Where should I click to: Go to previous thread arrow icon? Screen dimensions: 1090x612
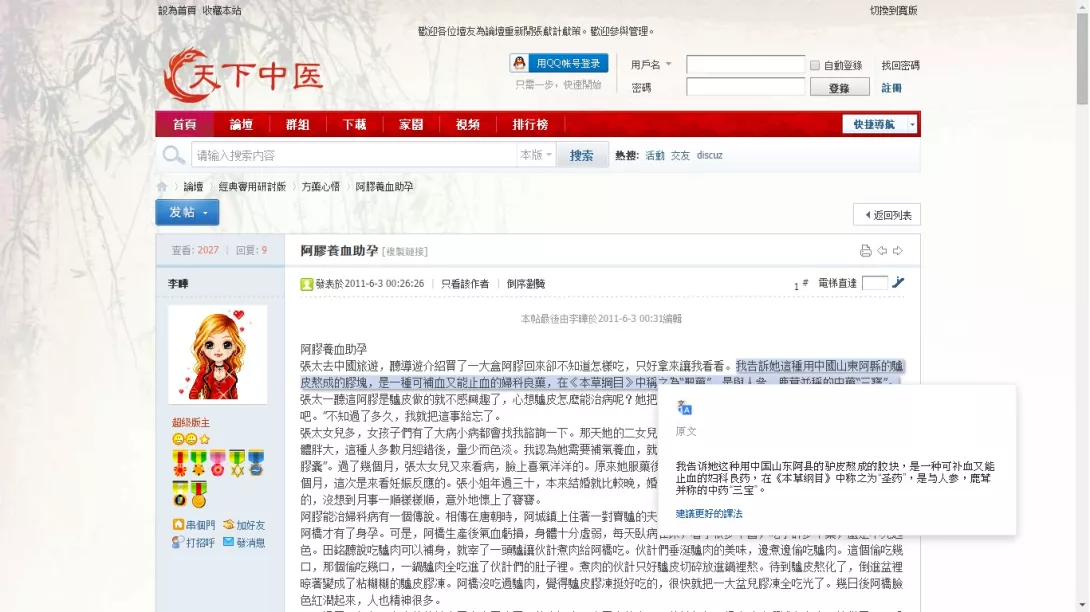tap(882, 250)
